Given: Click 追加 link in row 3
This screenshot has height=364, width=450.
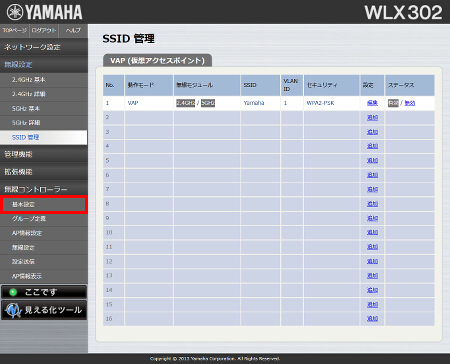Looking at the screenshot, I should [x=372, y=132].
